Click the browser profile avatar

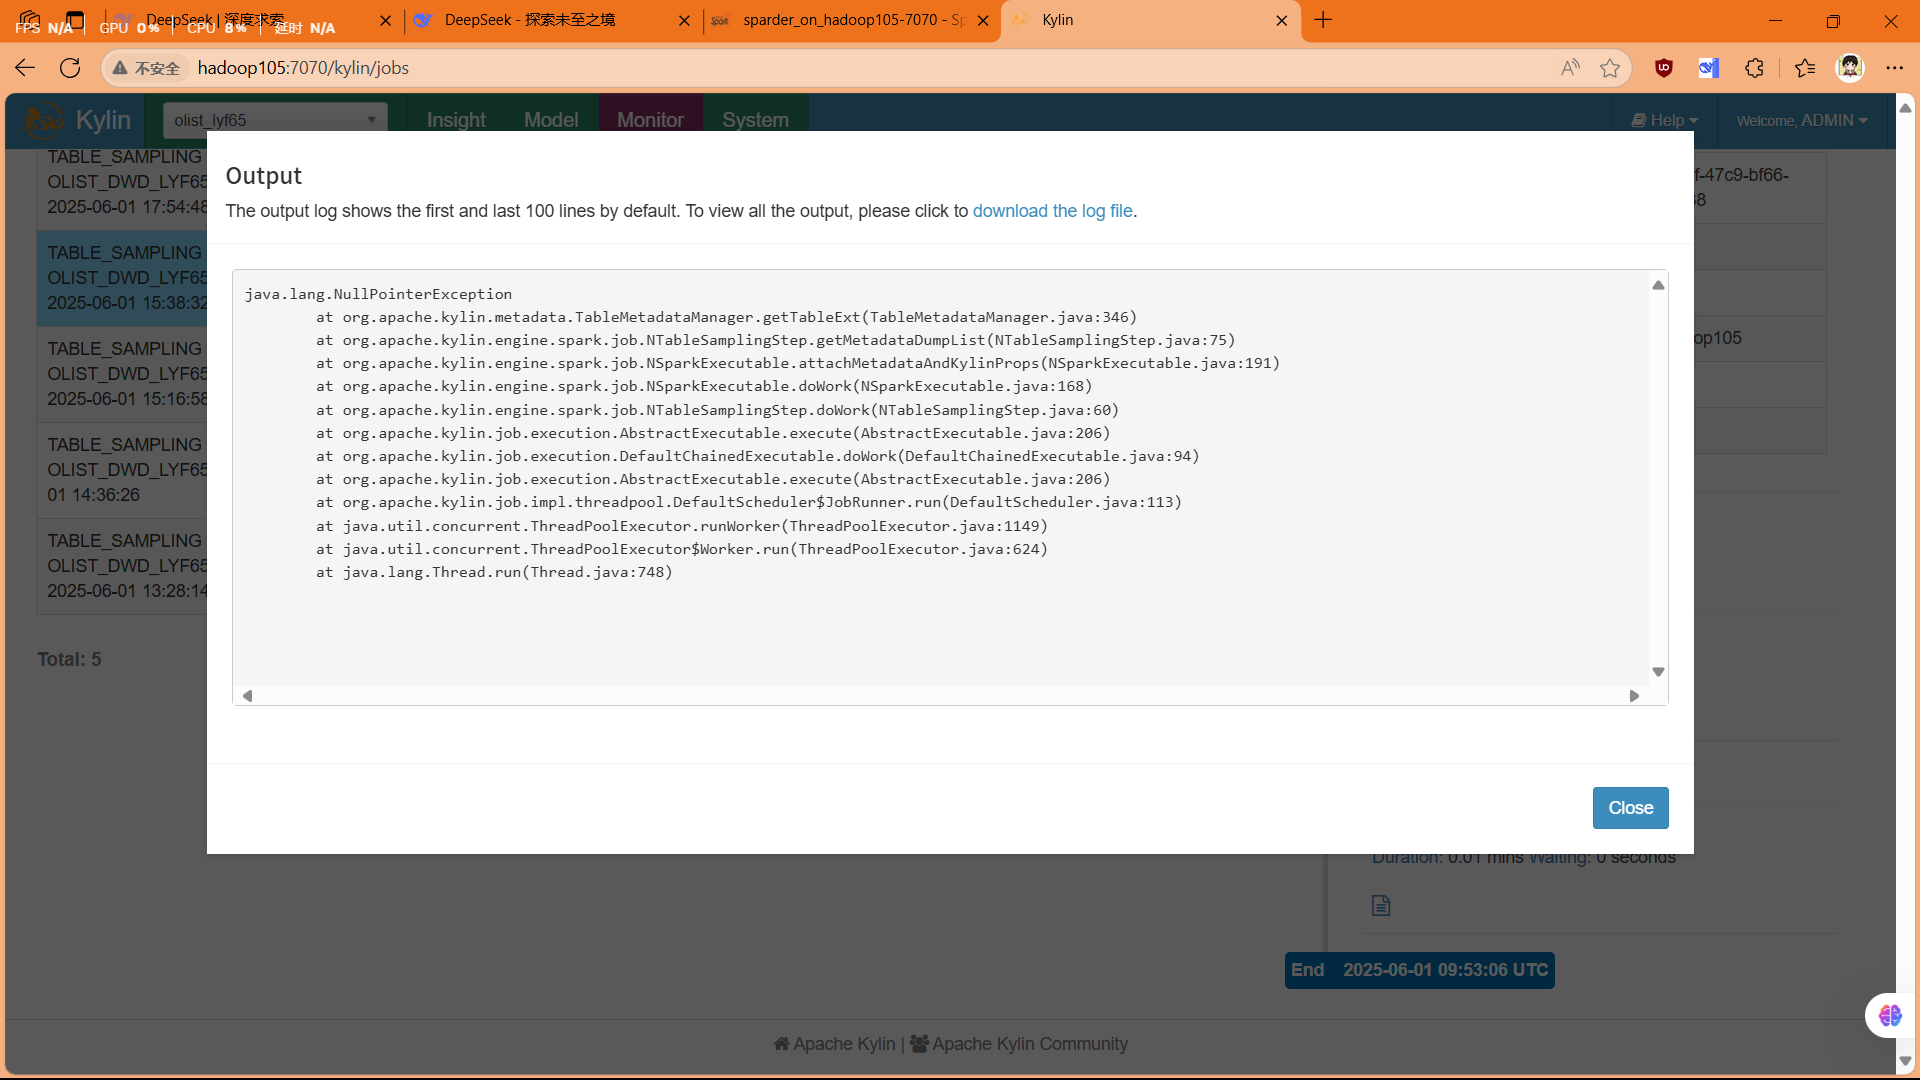[x=1850, y=68]
